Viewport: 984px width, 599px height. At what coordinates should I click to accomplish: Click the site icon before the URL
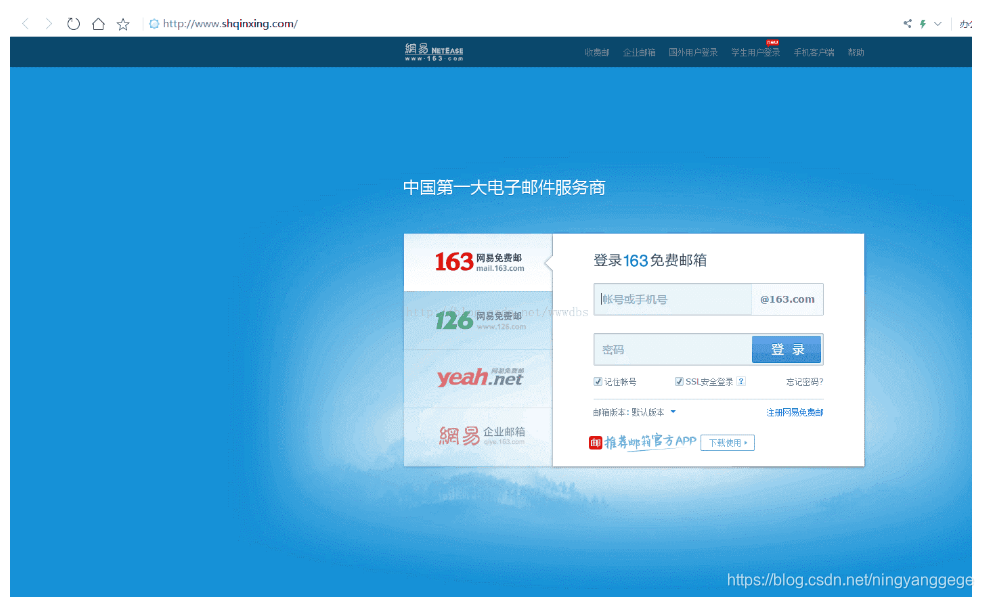click(x=154, y=24)
